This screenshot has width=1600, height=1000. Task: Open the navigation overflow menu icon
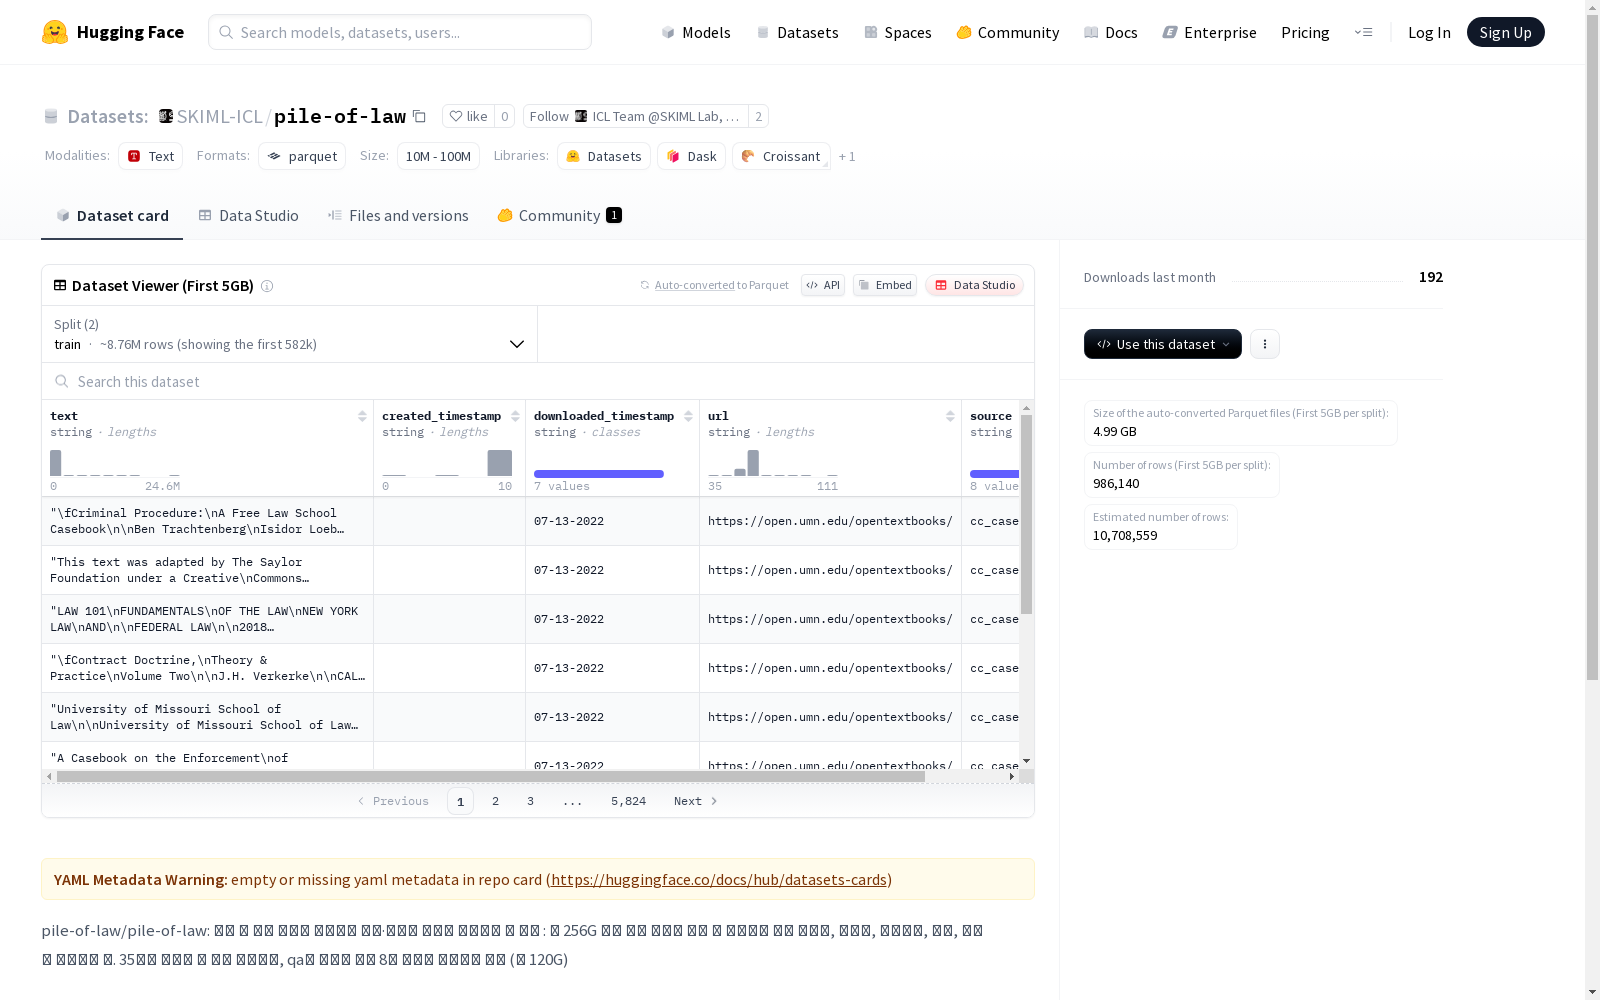(1363, 32)
